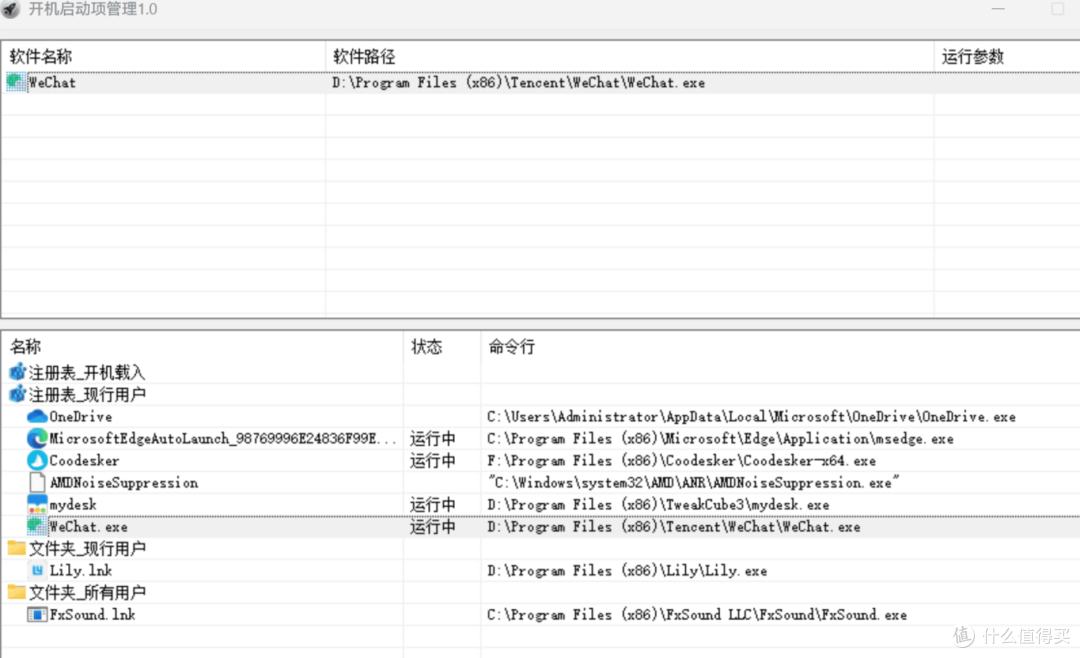The image size is (1080, 658).
Task: Select the AMDNoiseSuppression entry name
Action: [x=124, y=483]
